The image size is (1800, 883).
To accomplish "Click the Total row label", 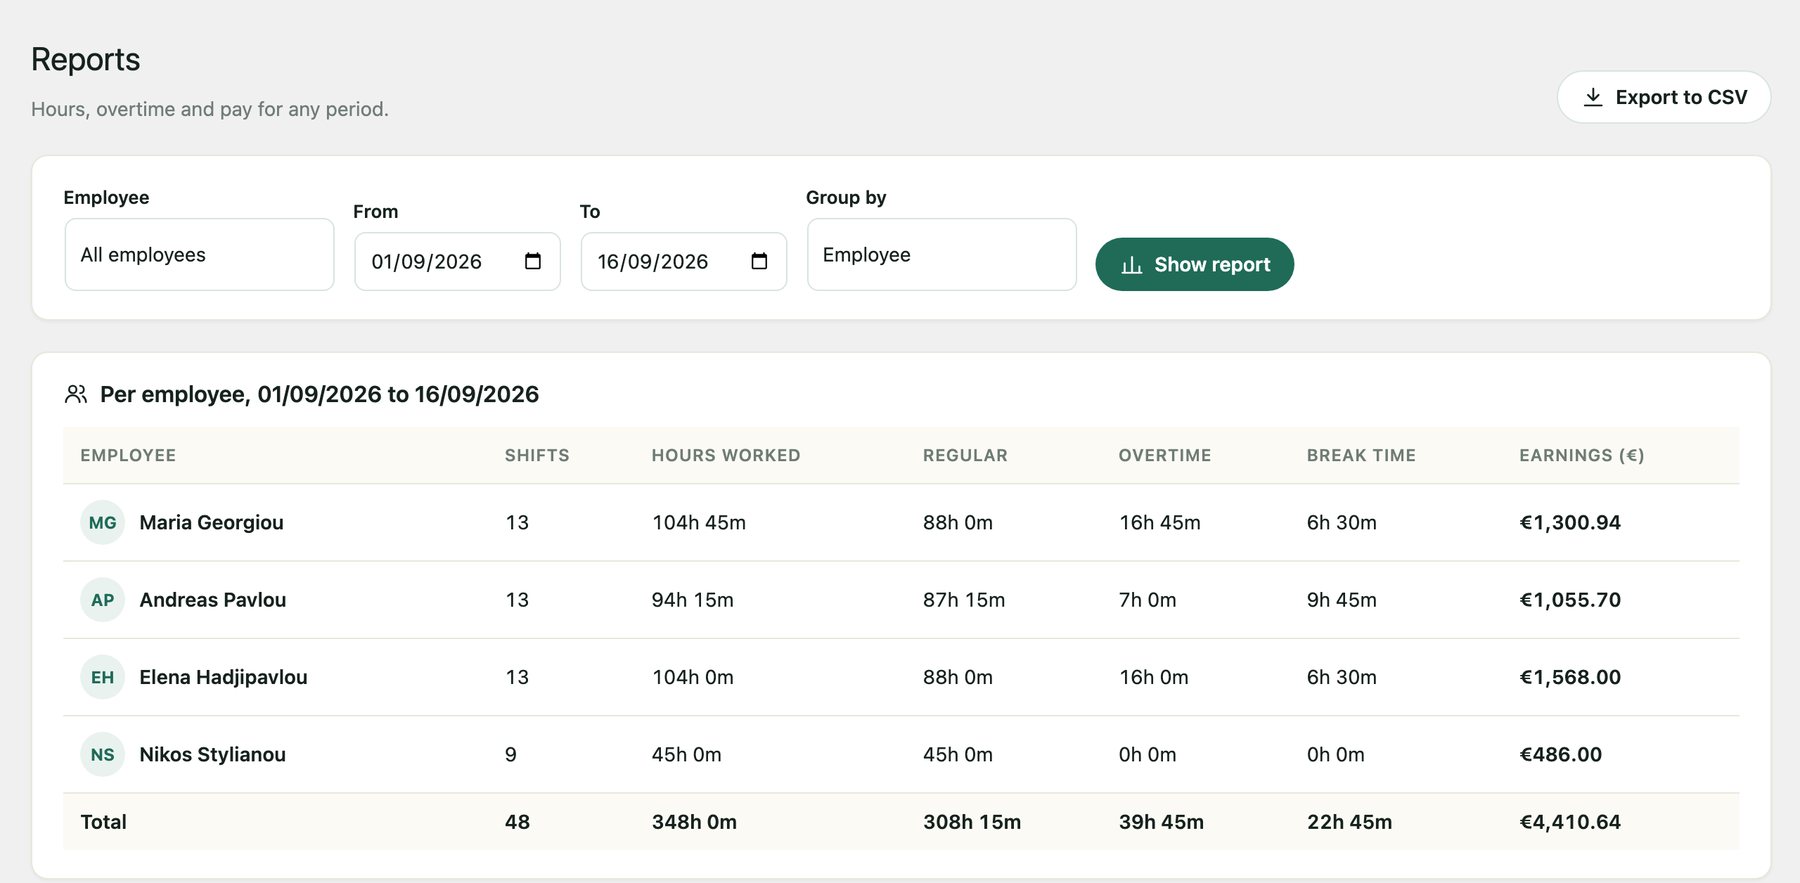I will [x=103, y=822].
